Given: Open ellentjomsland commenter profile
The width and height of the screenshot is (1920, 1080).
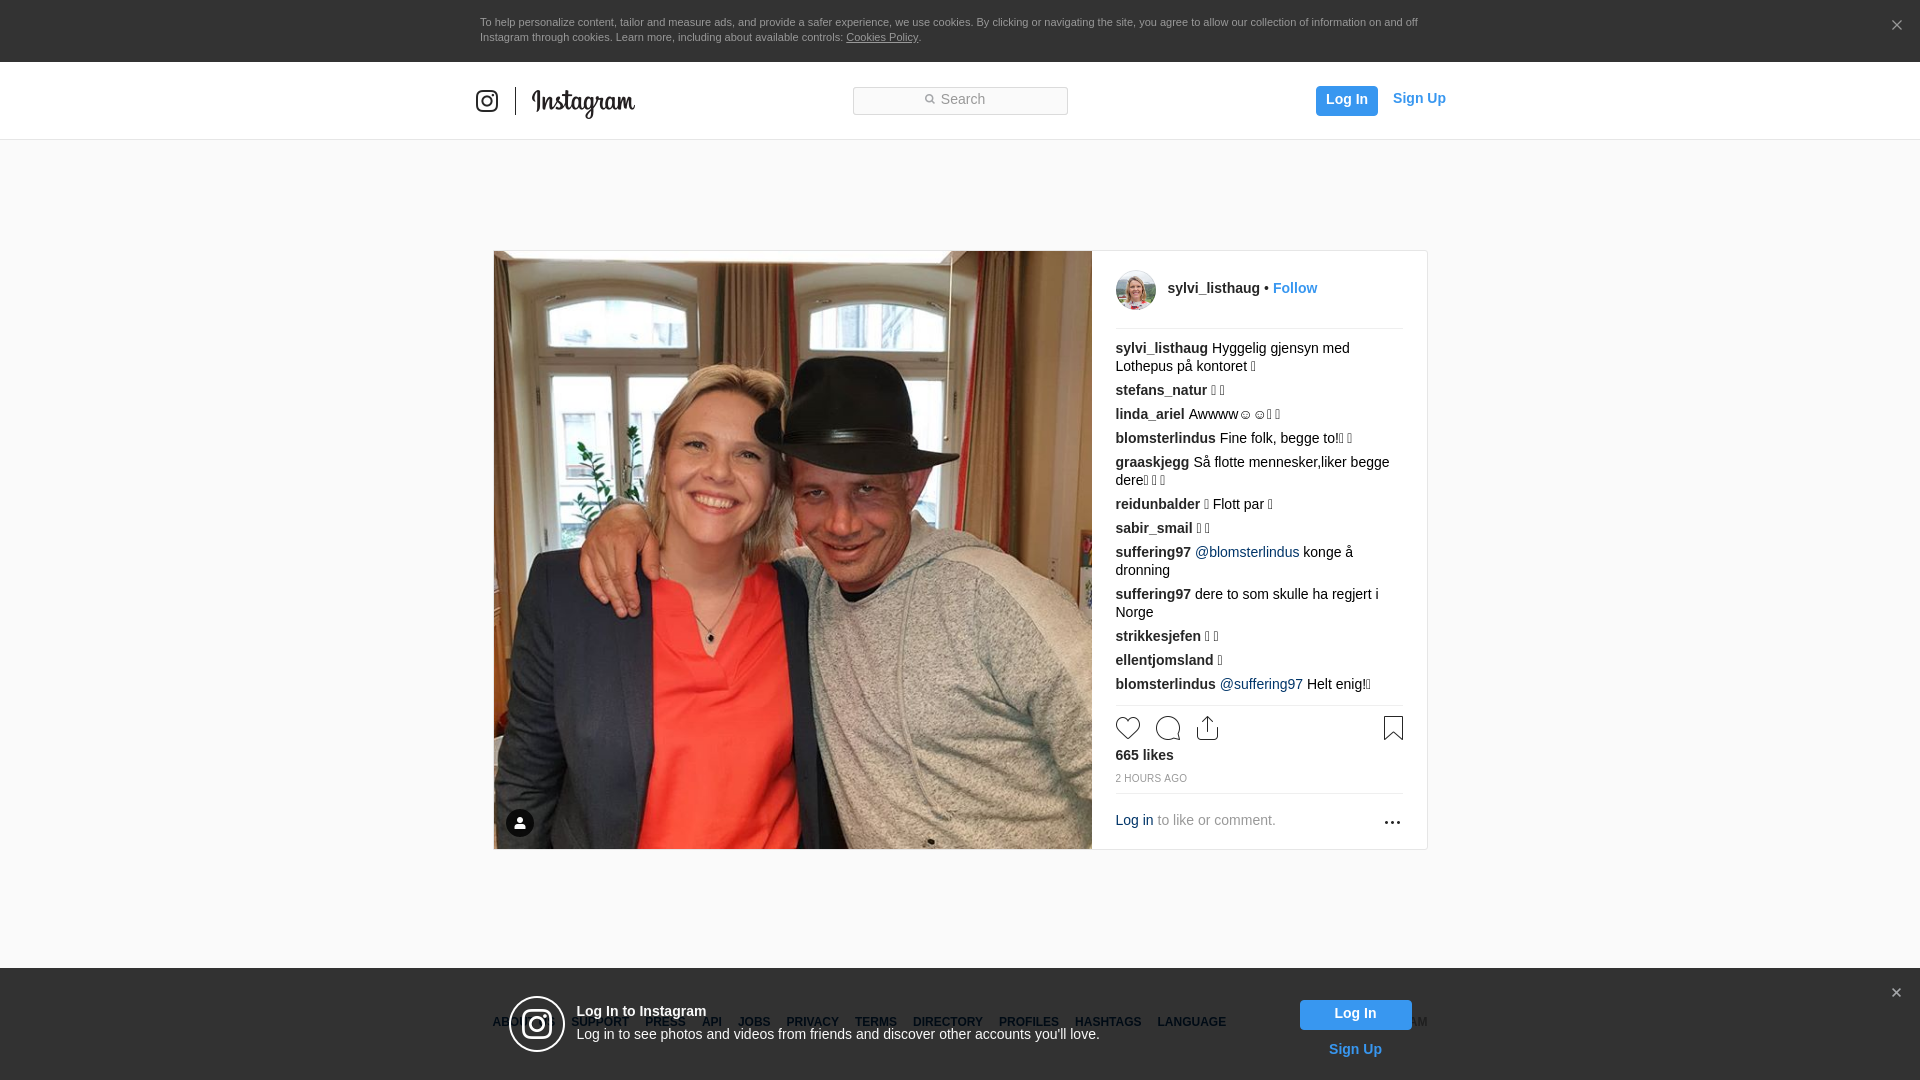Looking at the screenshot, I should point(1164,660).
